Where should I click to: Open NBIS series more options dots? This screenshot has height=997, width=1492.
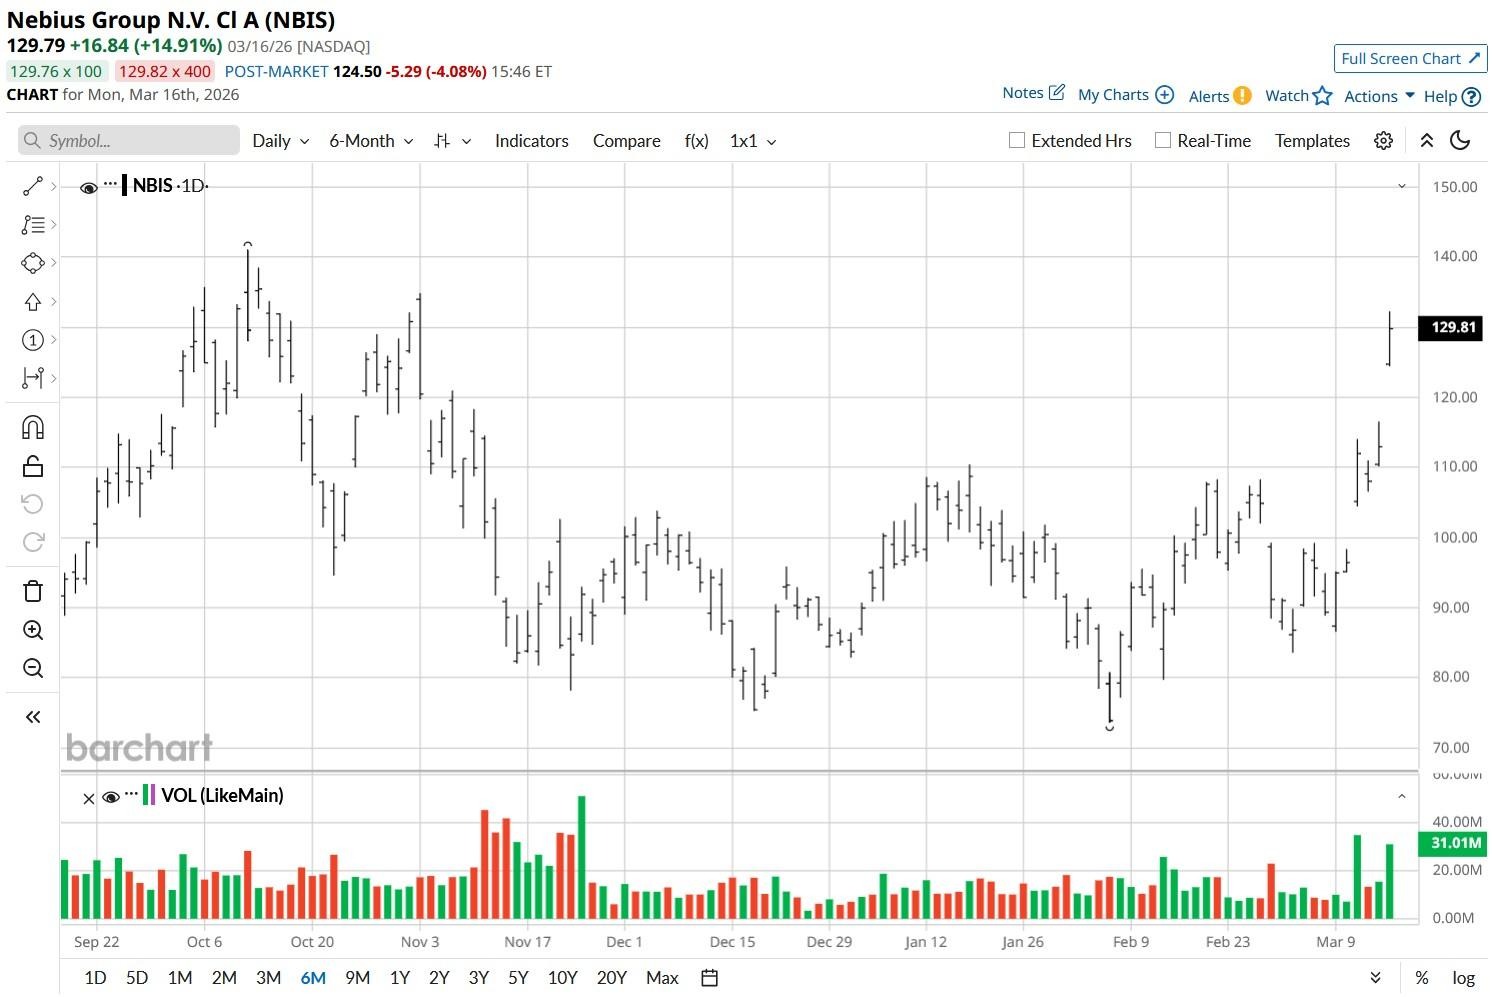click(x=110, y=185)
